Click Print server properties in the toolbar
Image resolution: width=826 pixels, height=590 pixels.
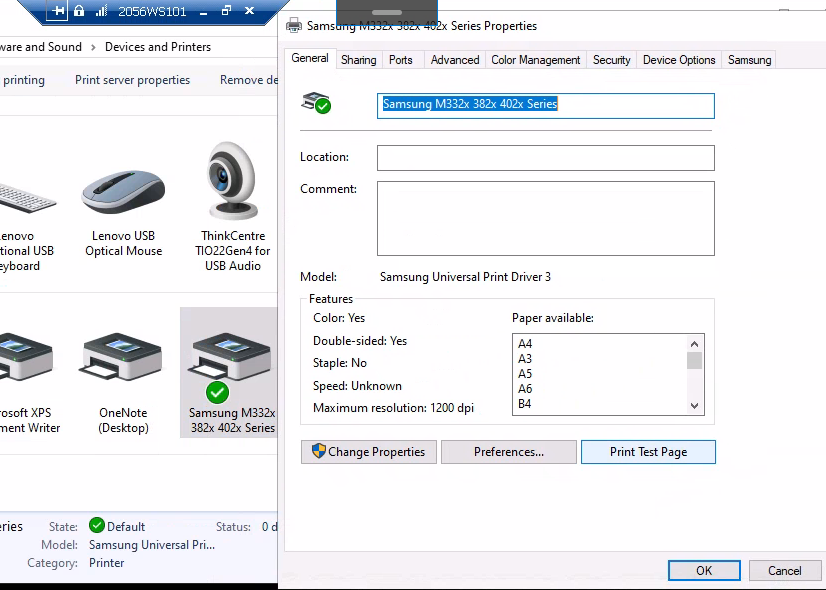132,80
